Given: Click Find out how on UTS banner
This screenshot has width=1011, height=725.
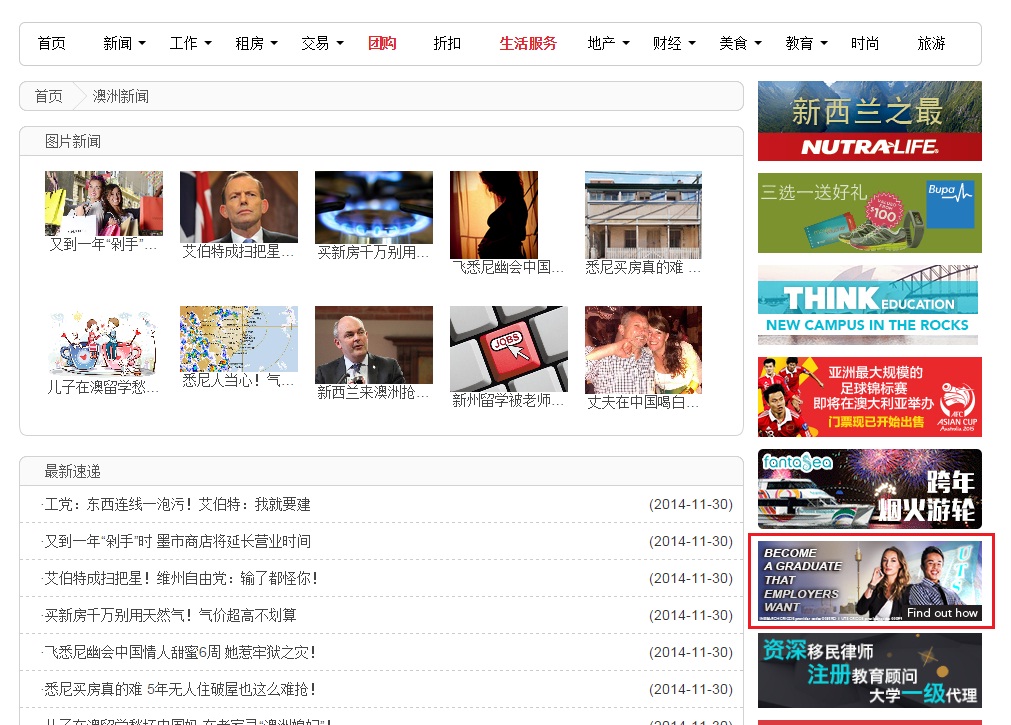Looking at the screenshot, I should pyautogui.click(x=942, y=613).
